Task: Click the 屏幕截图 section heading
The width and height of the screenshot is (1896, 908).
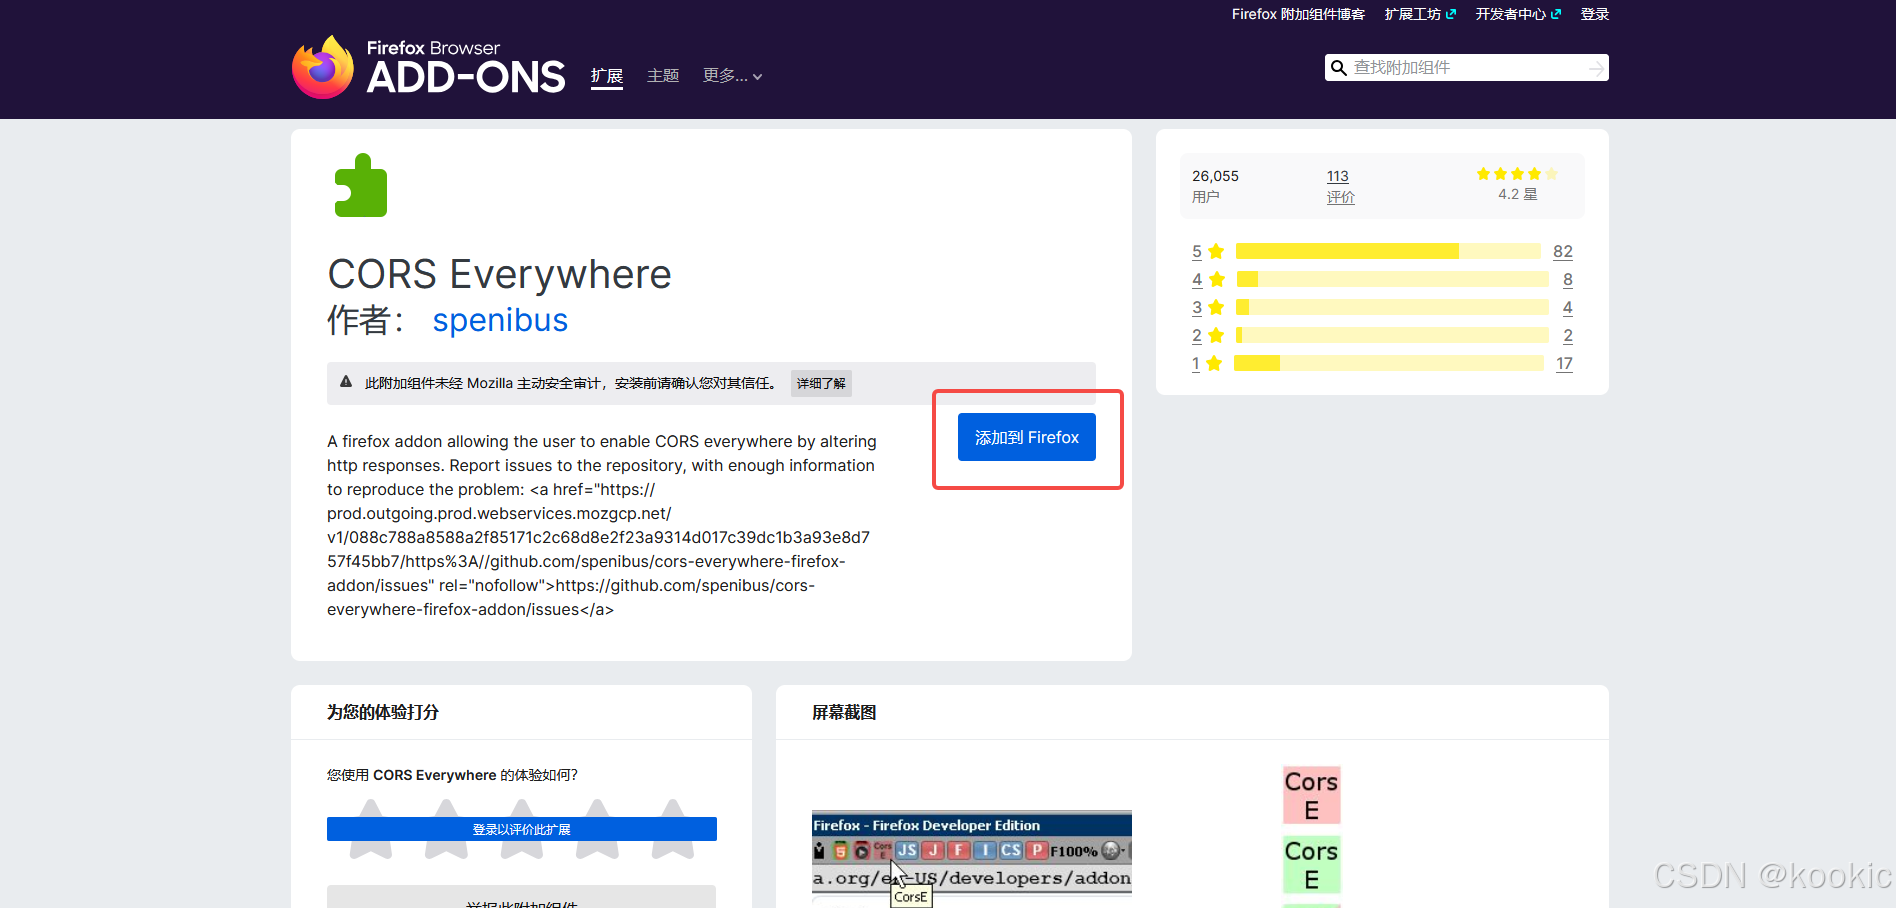Action: (844, 712)
